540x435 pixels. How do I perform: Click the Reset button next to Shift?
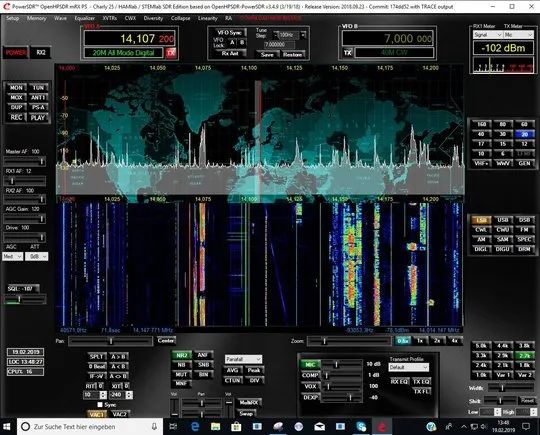point(527,401)
